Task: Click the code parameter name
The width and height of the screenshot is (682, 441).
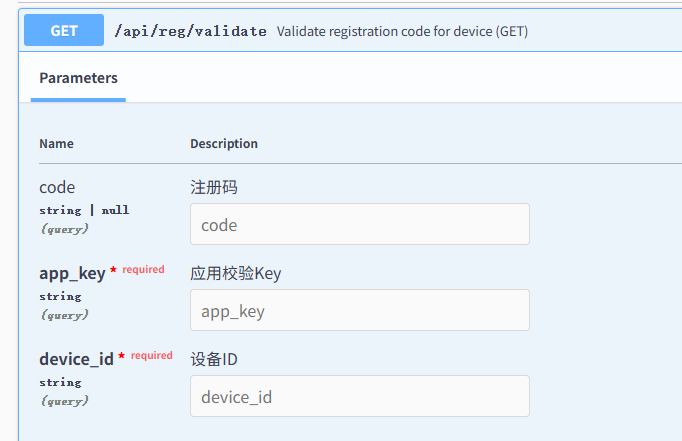Action: (57, 187)
